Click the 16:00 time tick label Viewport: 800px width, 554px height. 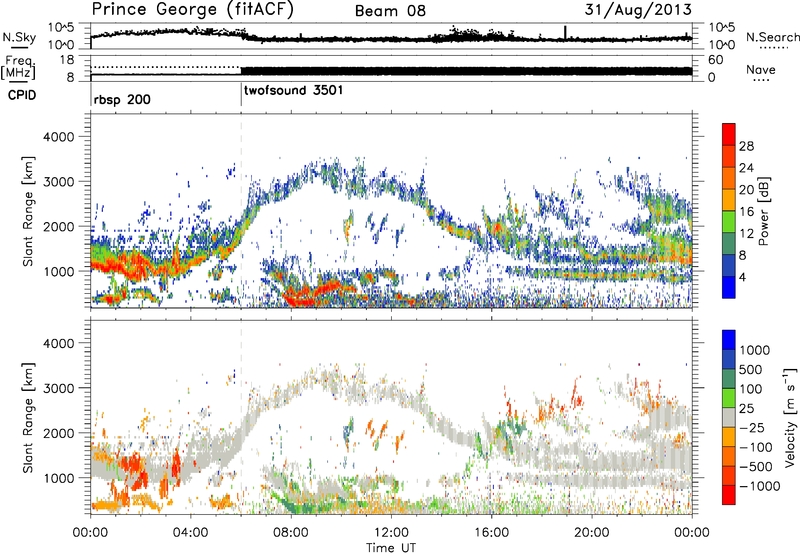point(491,533)
